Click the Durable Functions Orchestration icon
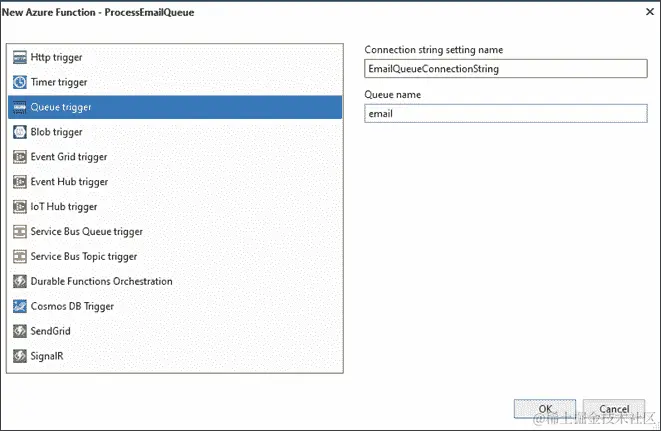The image size is (661, 431). [19, 281]
